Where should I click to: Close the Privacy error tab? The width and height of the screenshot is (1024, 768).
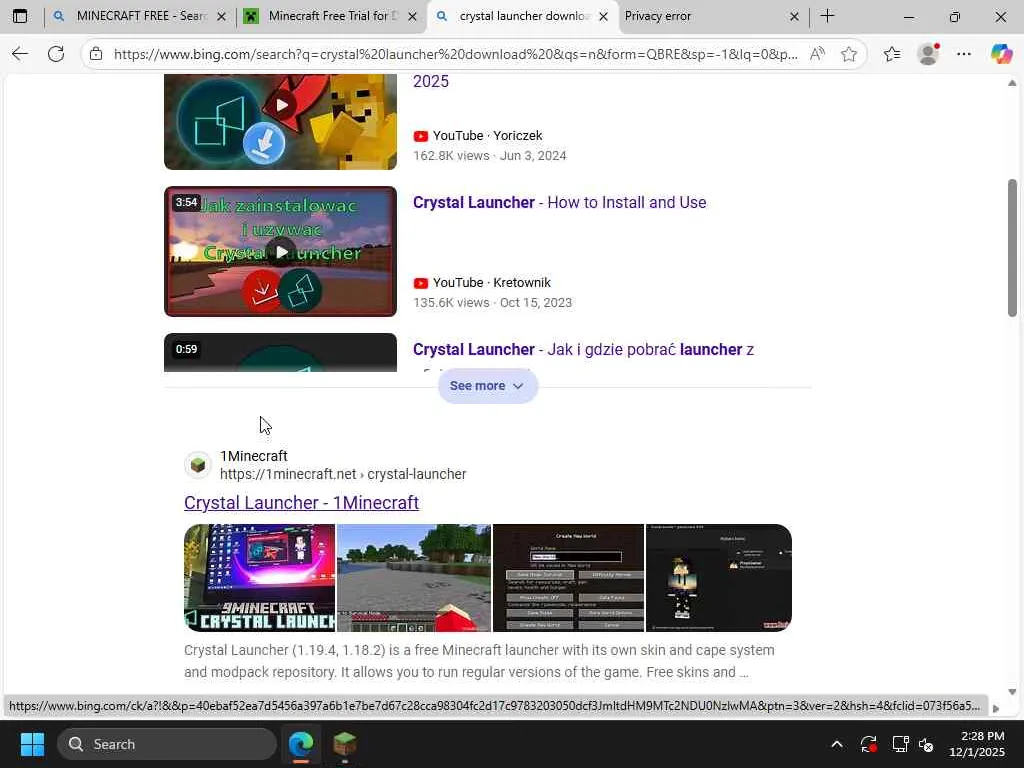point(794,17)
